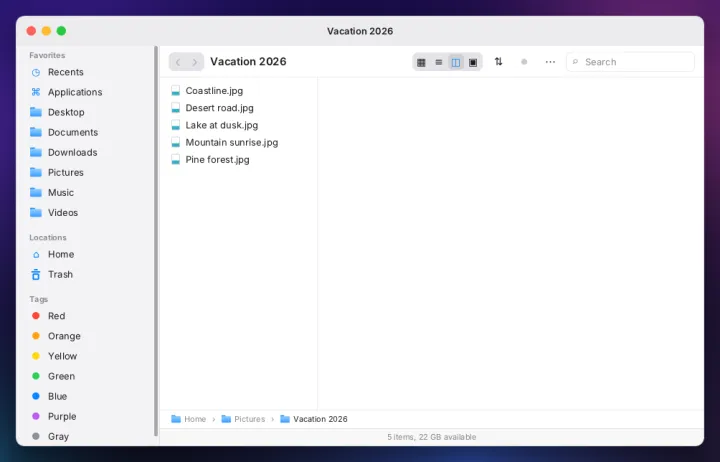This screenshot has width=720, height=462.
Task: Select file Lake at dusk.jpg
Action: [x=238, y=125]
